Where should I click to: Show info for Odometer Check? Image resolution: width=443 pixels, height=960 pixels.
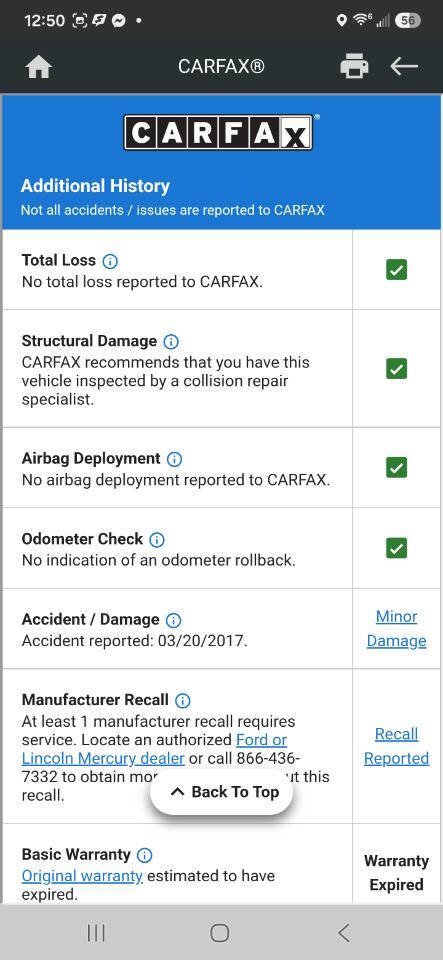point(157,540)
